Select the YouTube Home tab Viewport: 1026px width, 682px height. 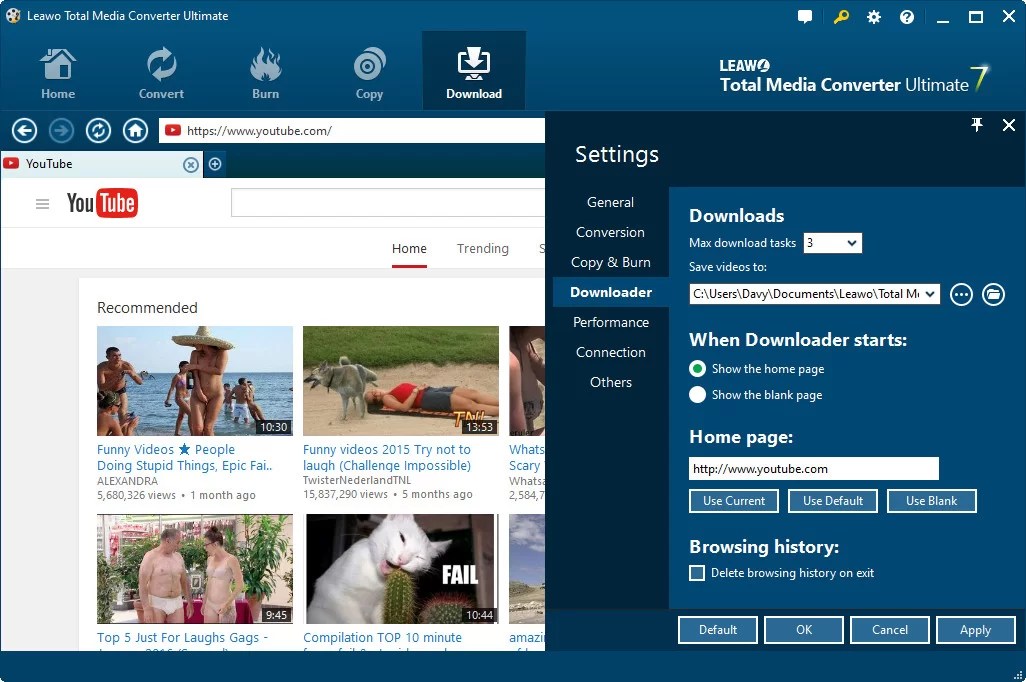click(x=409, y=249)
